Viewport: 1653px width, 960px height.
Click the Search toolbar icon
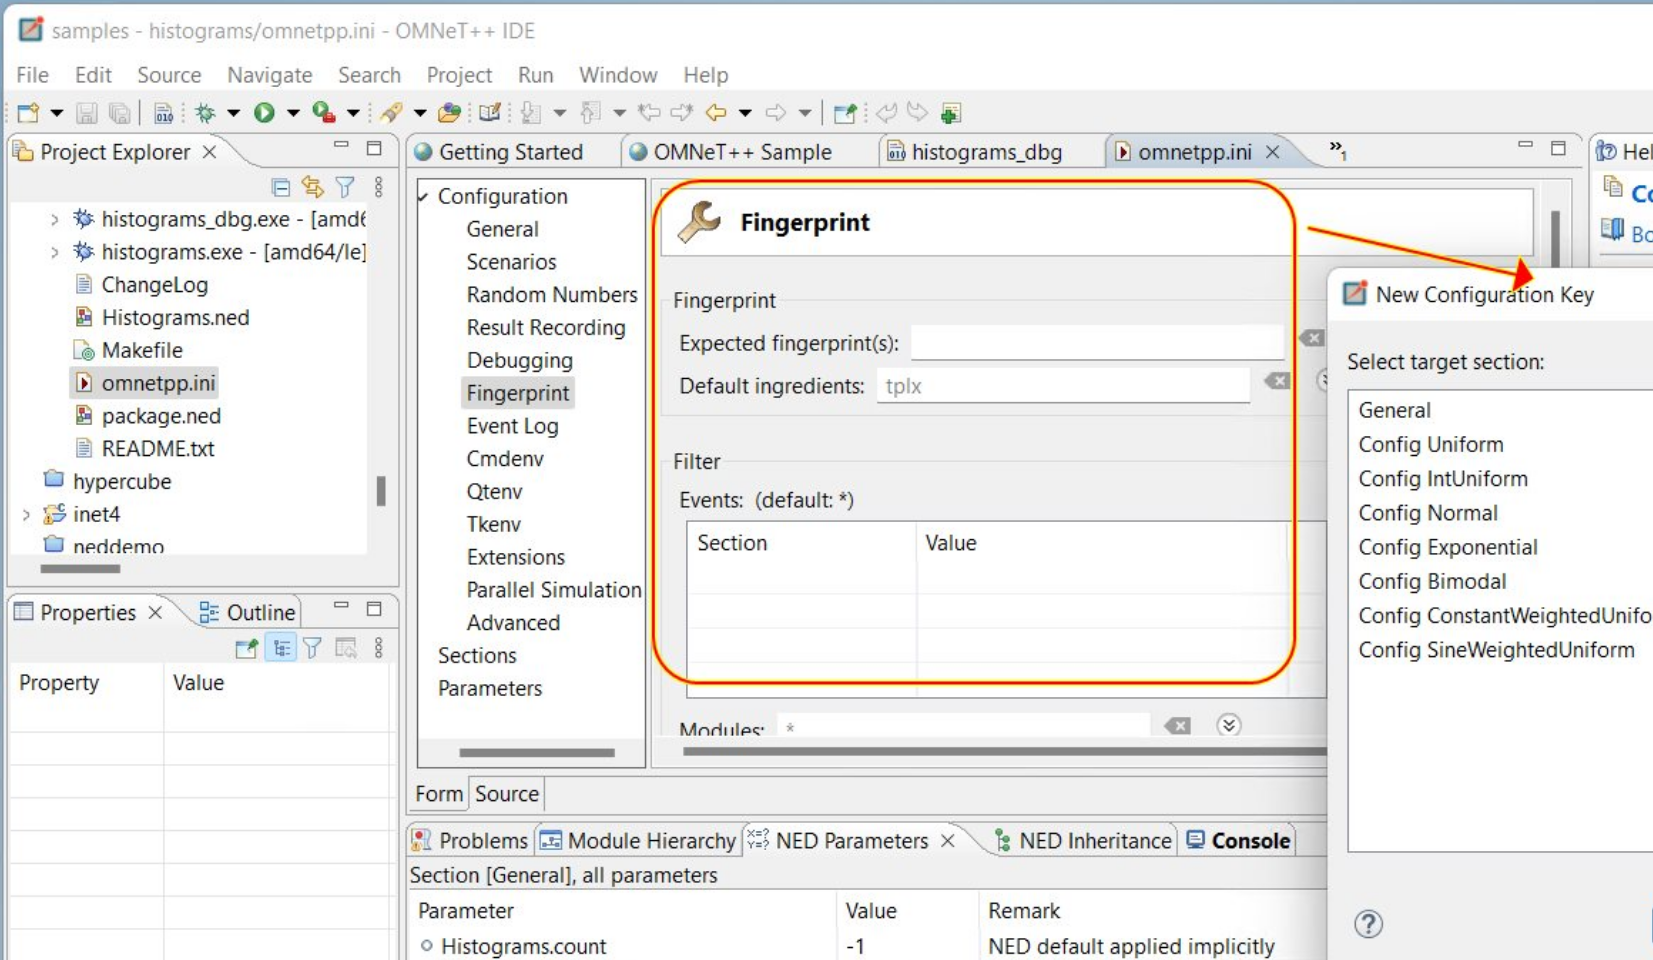[x=369, y=75]
